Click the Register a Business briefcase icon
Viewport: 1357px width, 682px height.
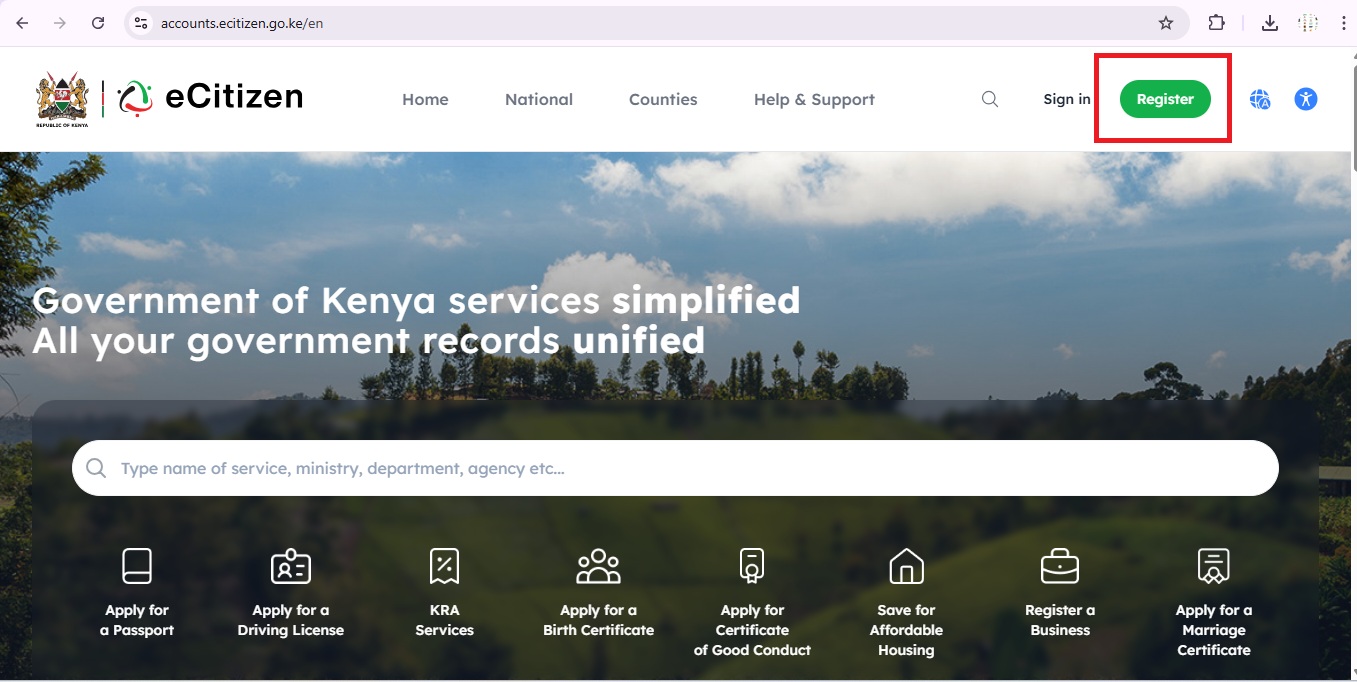tap(1060, 566)
